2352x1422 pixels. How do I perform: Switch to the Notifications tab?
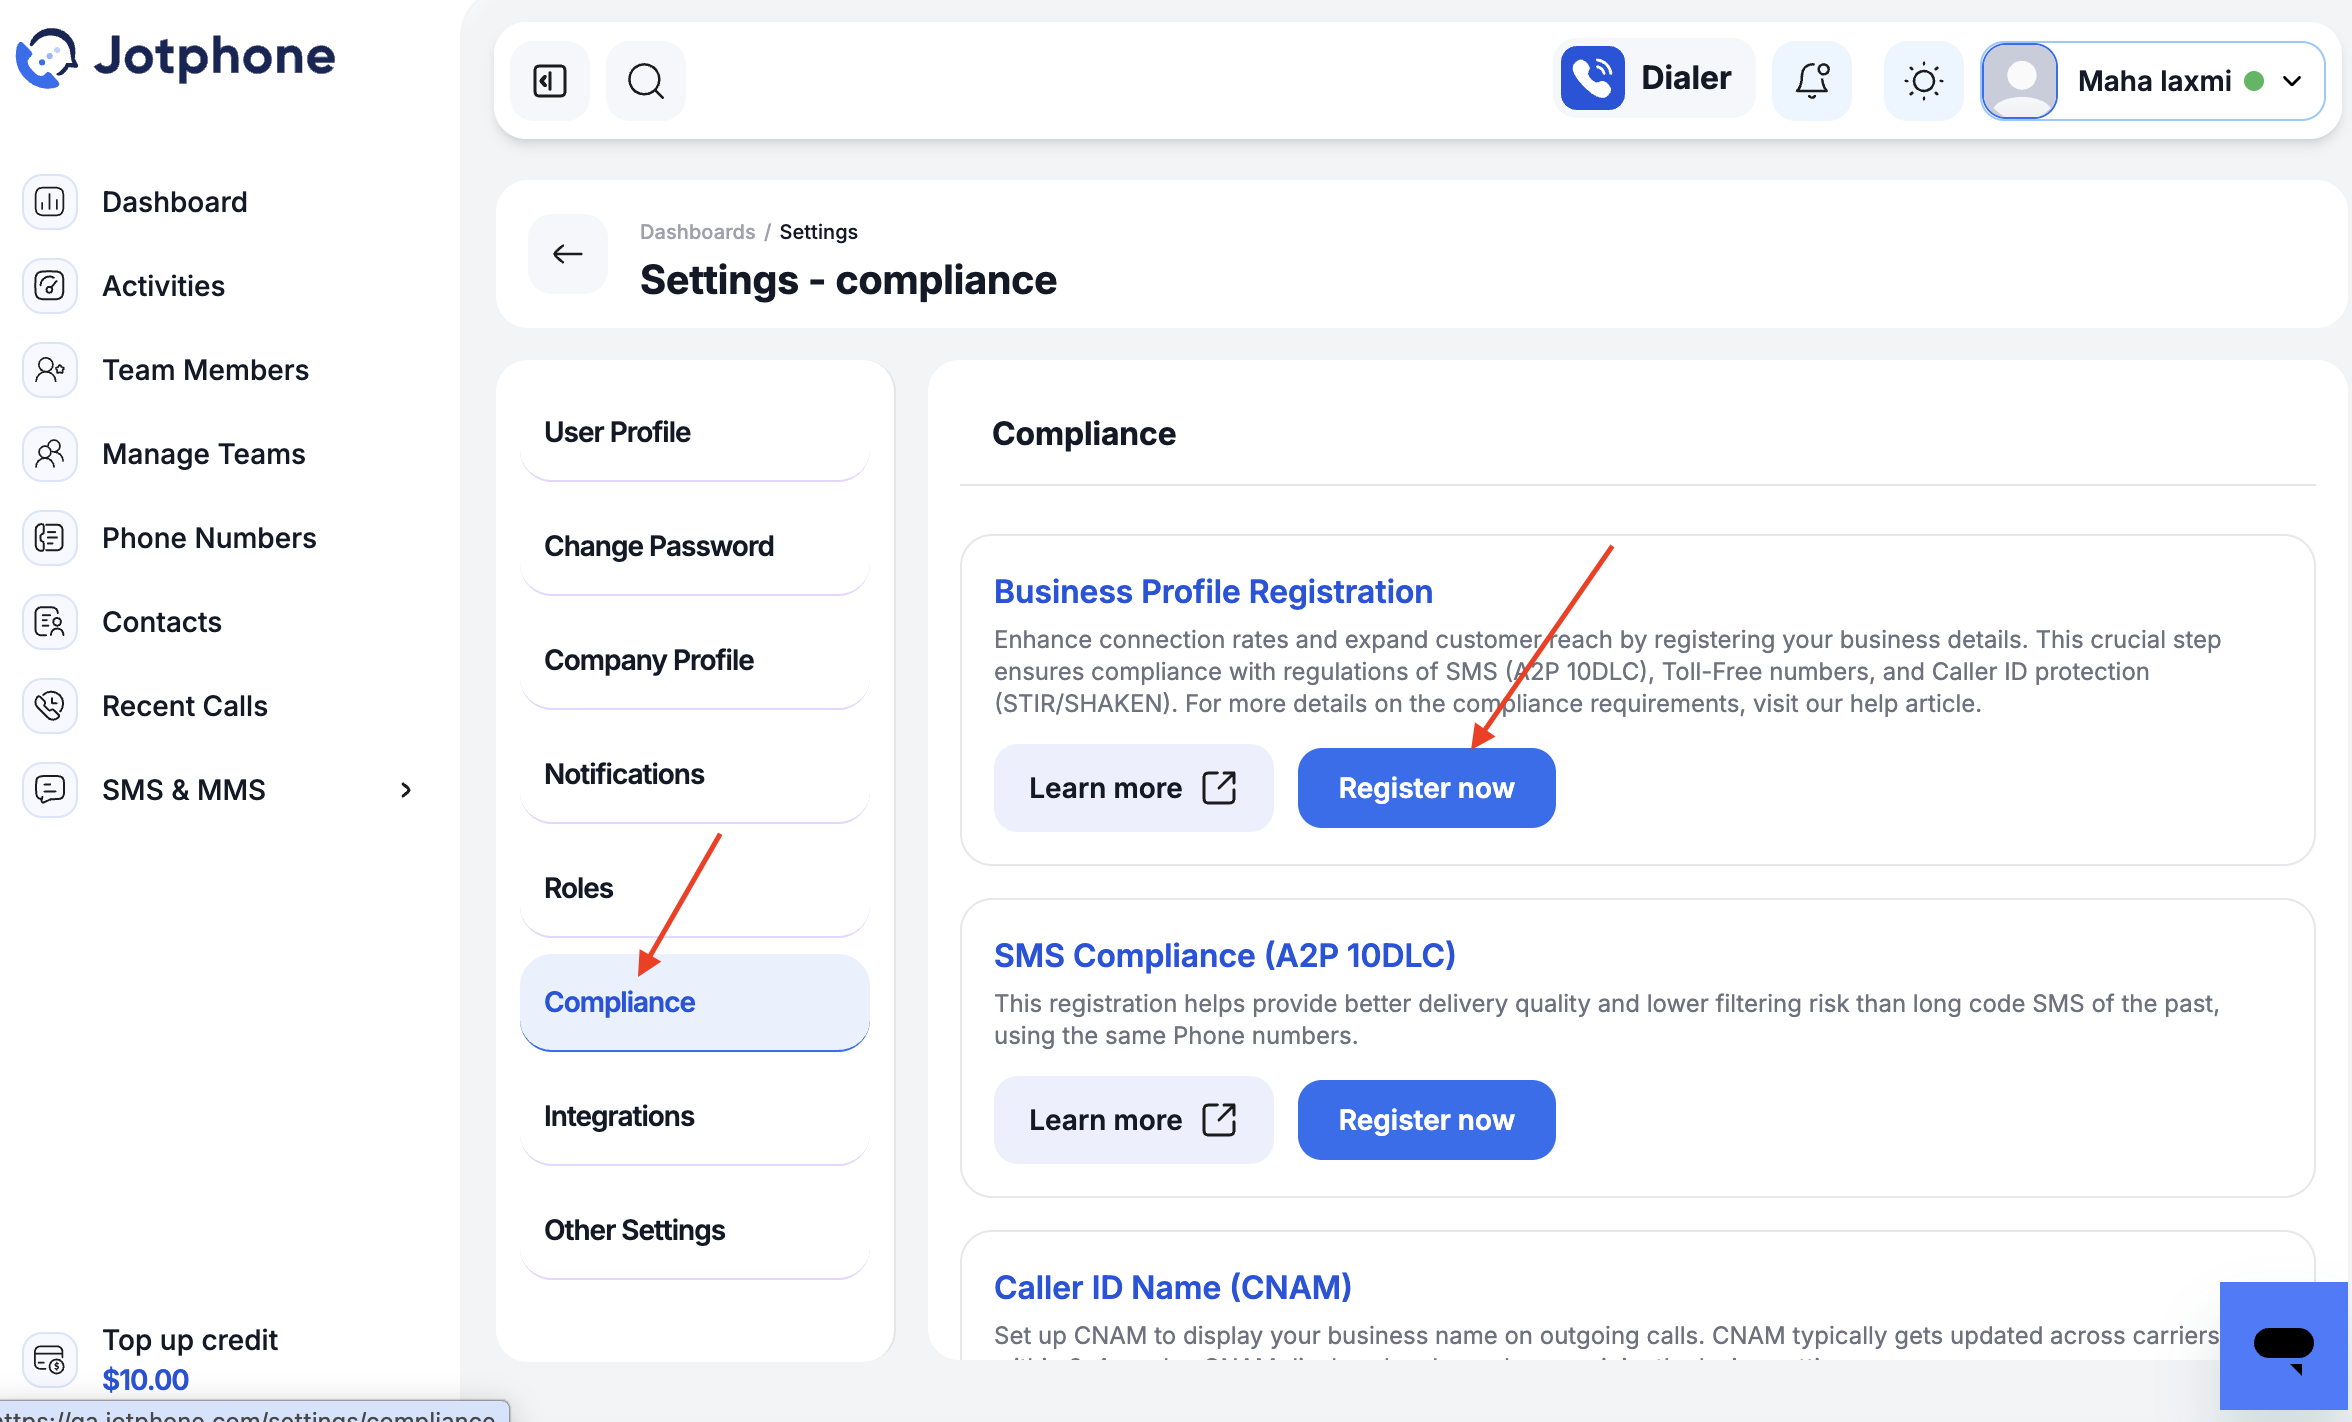tap(695, 774)
